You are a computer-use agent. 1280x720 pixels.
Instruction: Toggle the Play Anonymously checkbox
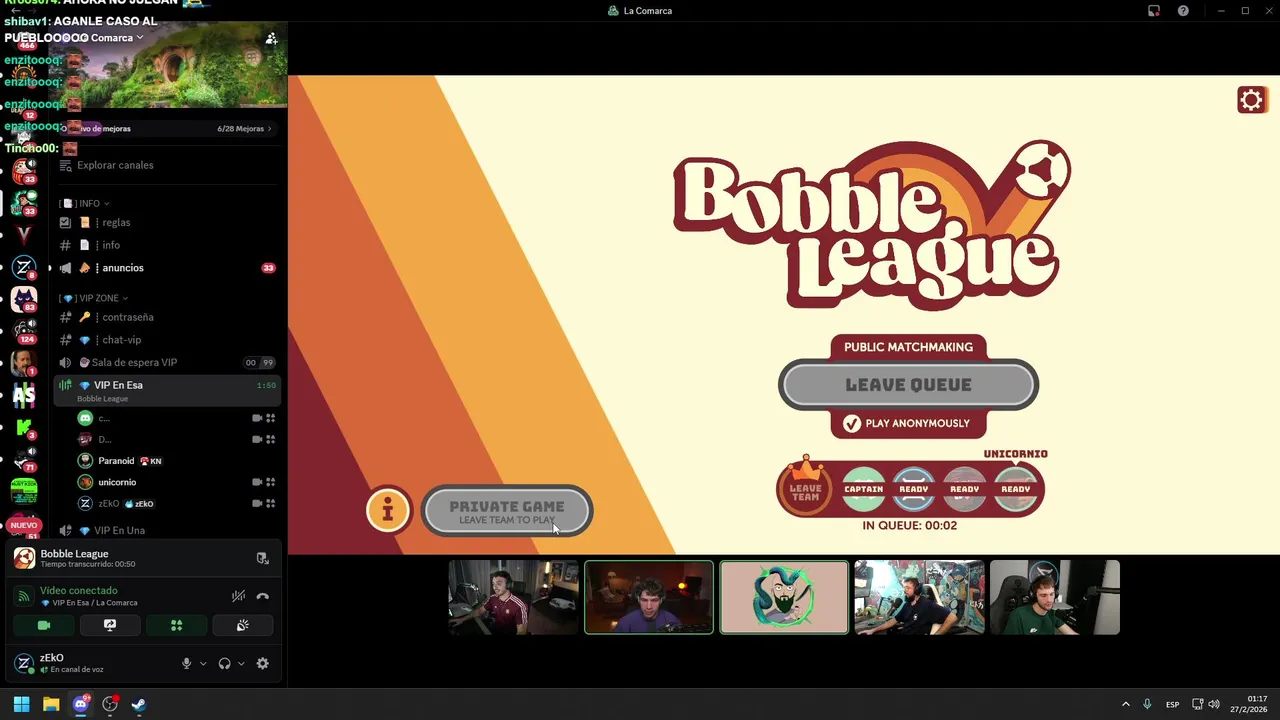[x=851, y=423]
